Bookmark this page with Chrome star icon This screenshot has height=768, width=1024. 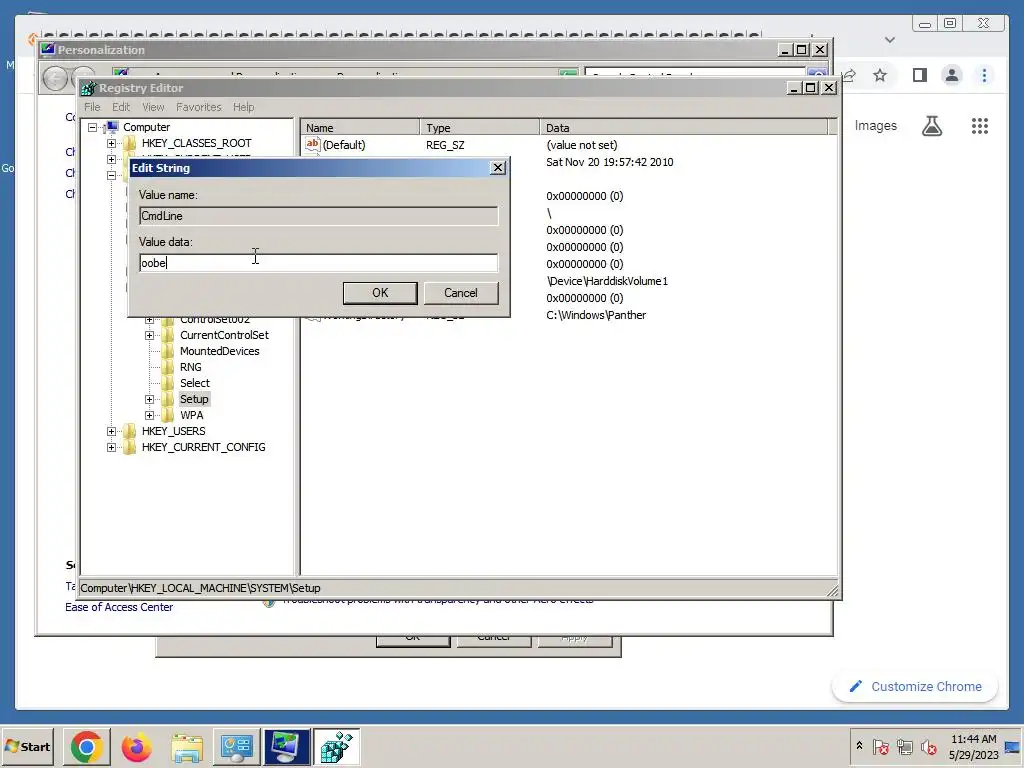click(x=880, y=75)
